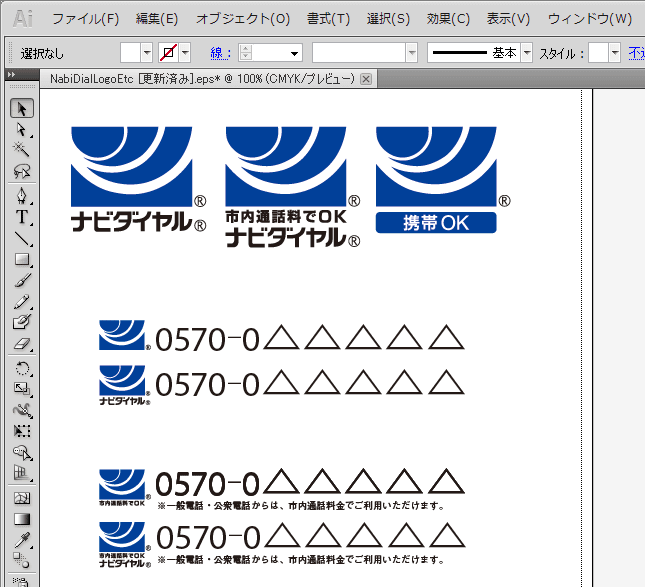Open the 書式(T) menu
Image resolution: width=645 pixels, height=587 pixels.
click(x=328, y=19)
